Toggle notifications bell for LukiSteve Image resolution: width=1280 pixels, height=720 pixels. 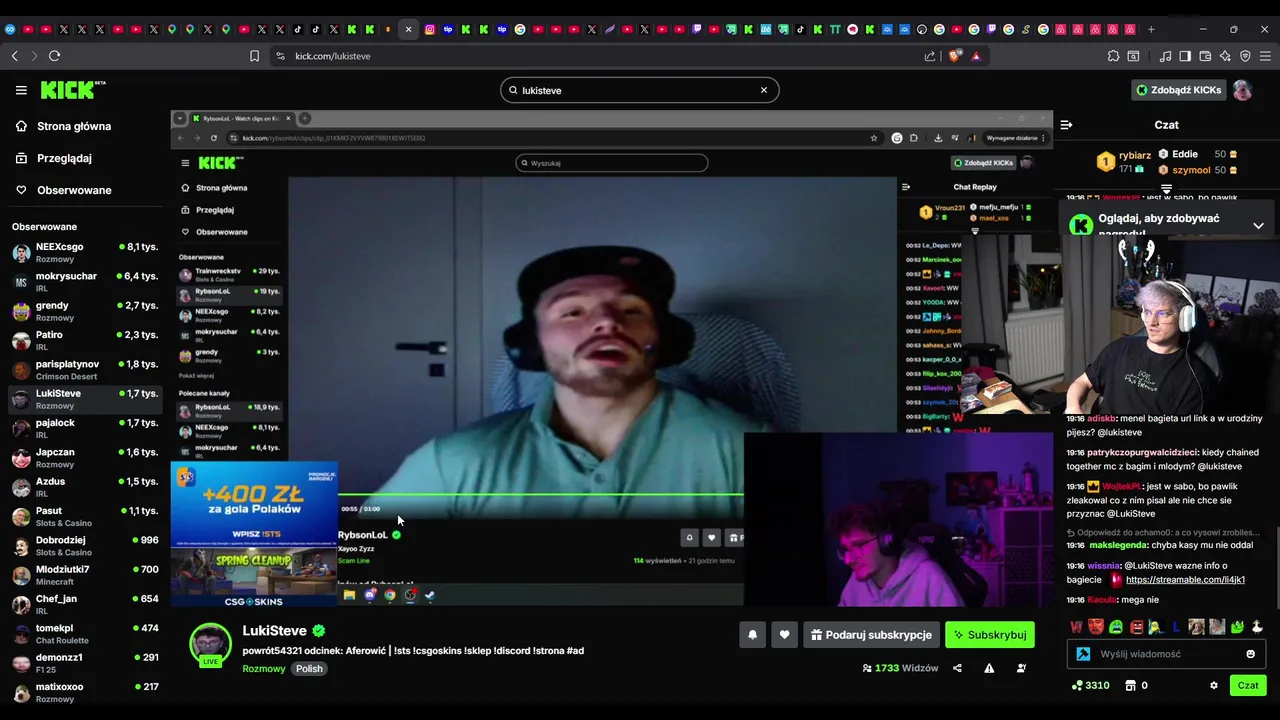[x=752, y=635]
